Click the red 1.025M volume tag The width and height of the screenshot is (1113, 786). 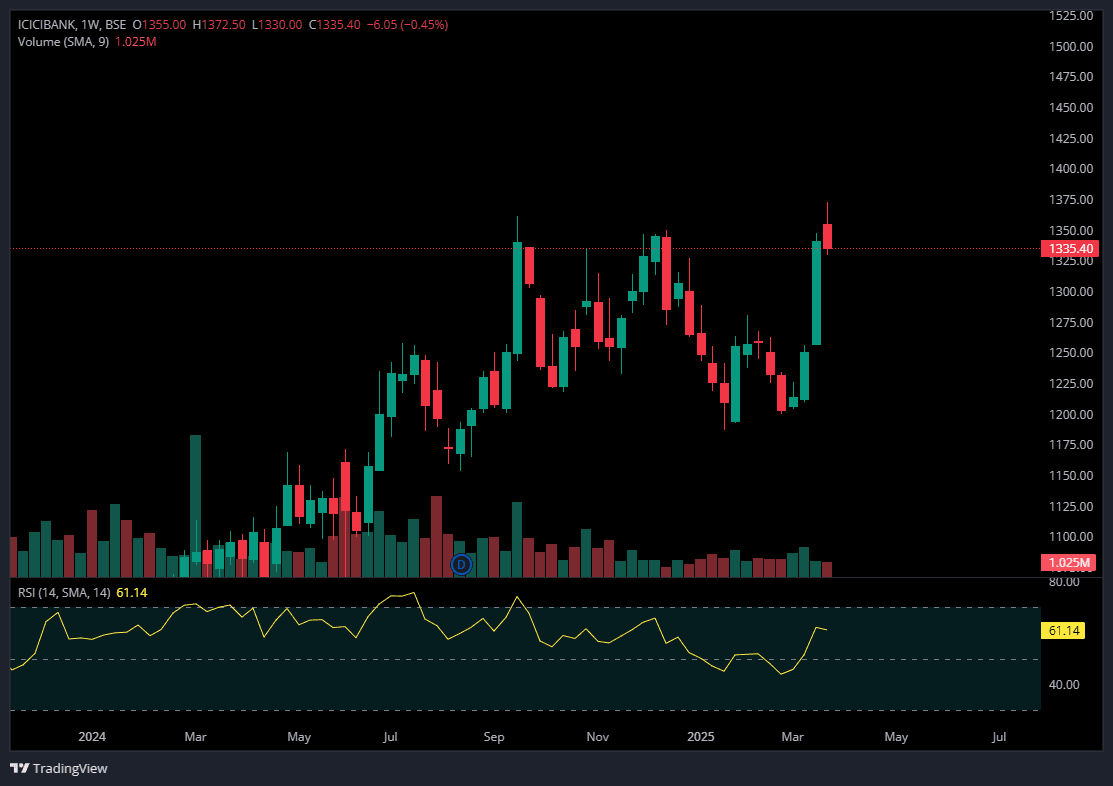[x=1069, y=563]
